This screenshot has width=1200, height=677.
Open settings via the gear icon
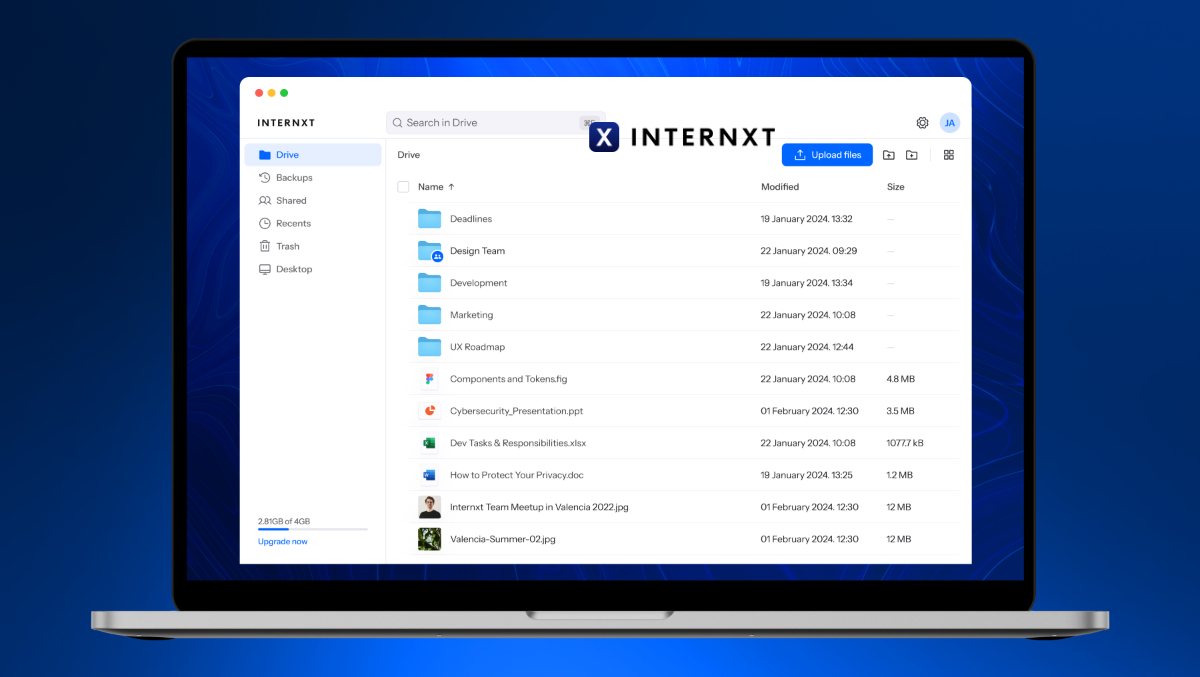click(922, 123)
